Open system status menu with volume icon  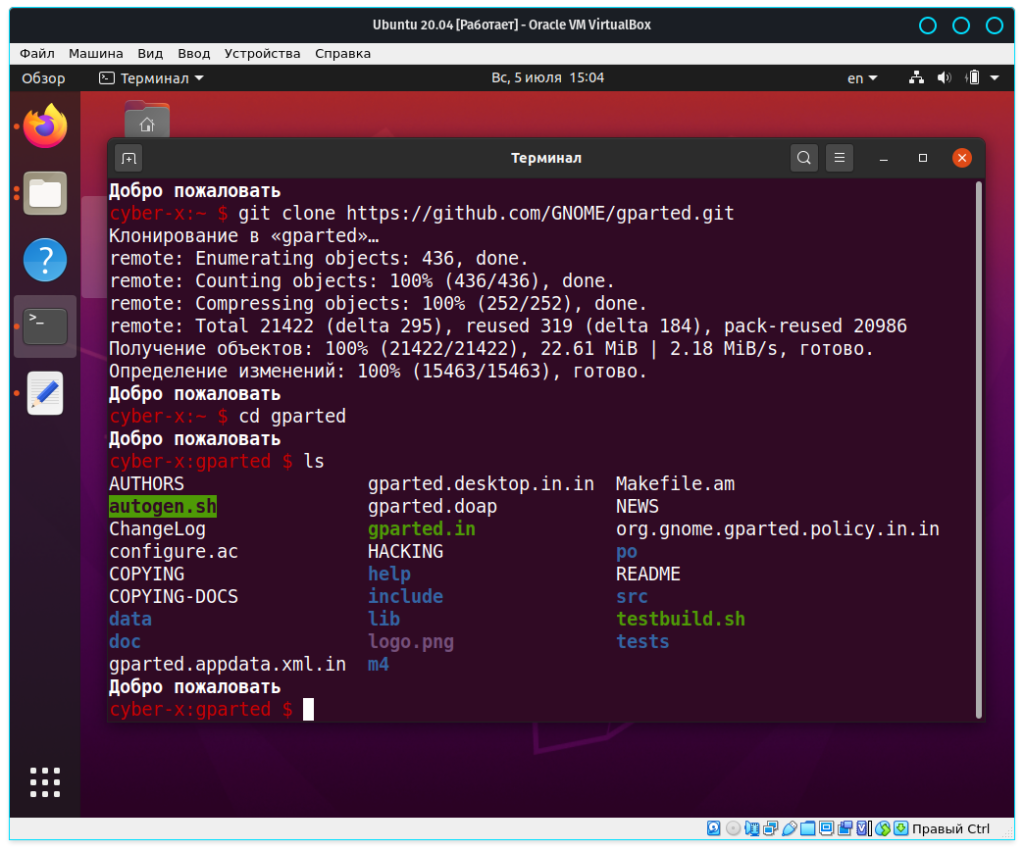[945, 78]
